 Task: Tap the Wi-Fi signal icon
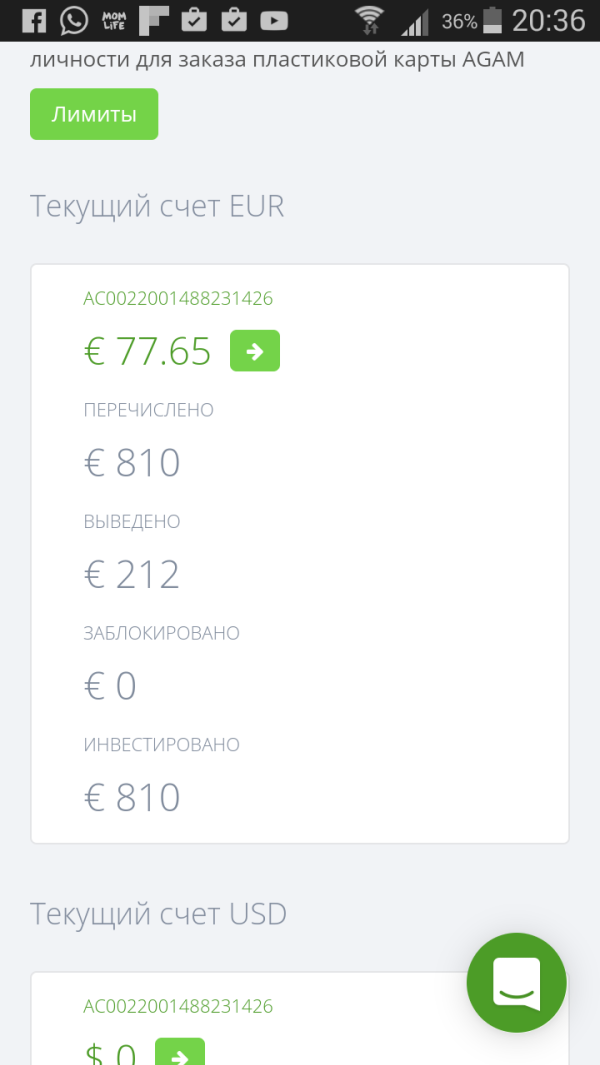click(370, 20)
